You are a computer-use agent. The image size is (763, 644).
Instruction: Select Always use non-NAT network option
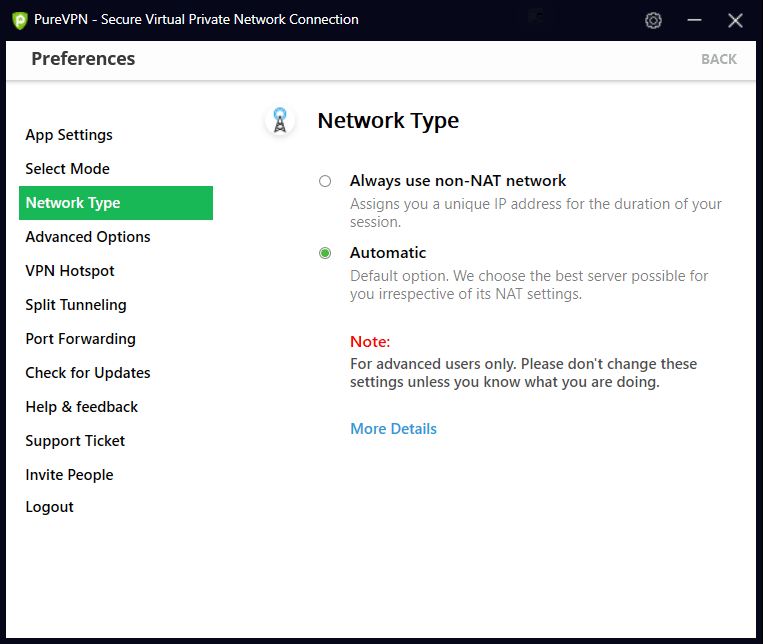click(x=325, y=181)
